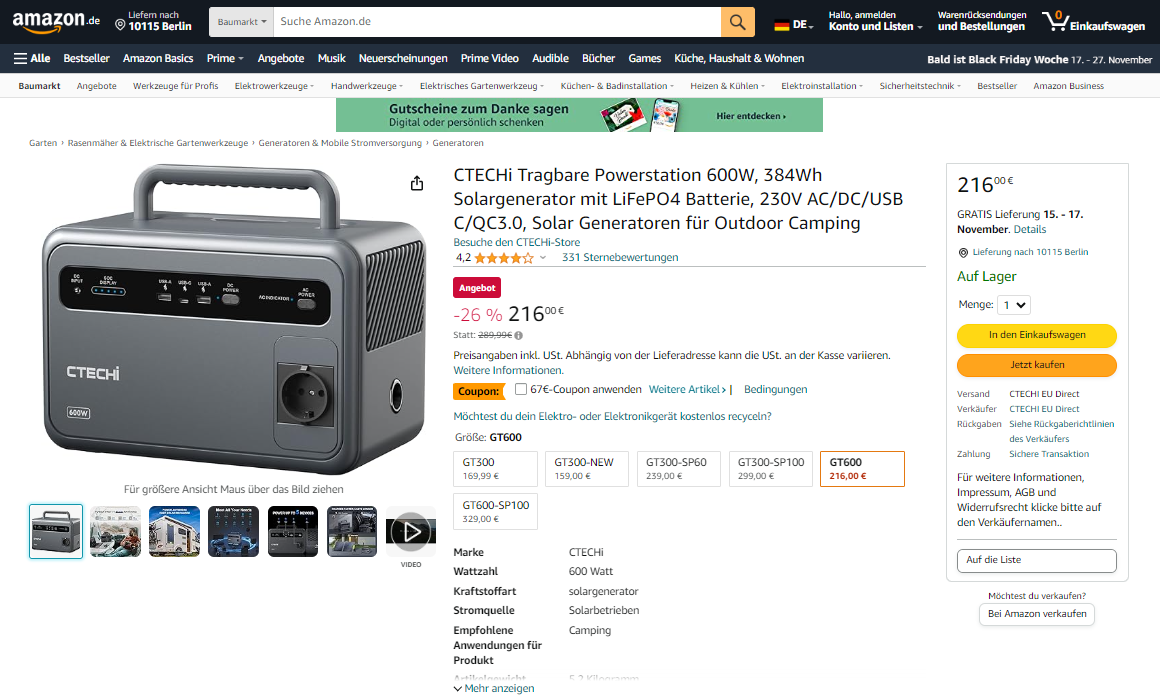Click the orange search magnifier button
The image size is (1160, 700).
pos(738,22)
